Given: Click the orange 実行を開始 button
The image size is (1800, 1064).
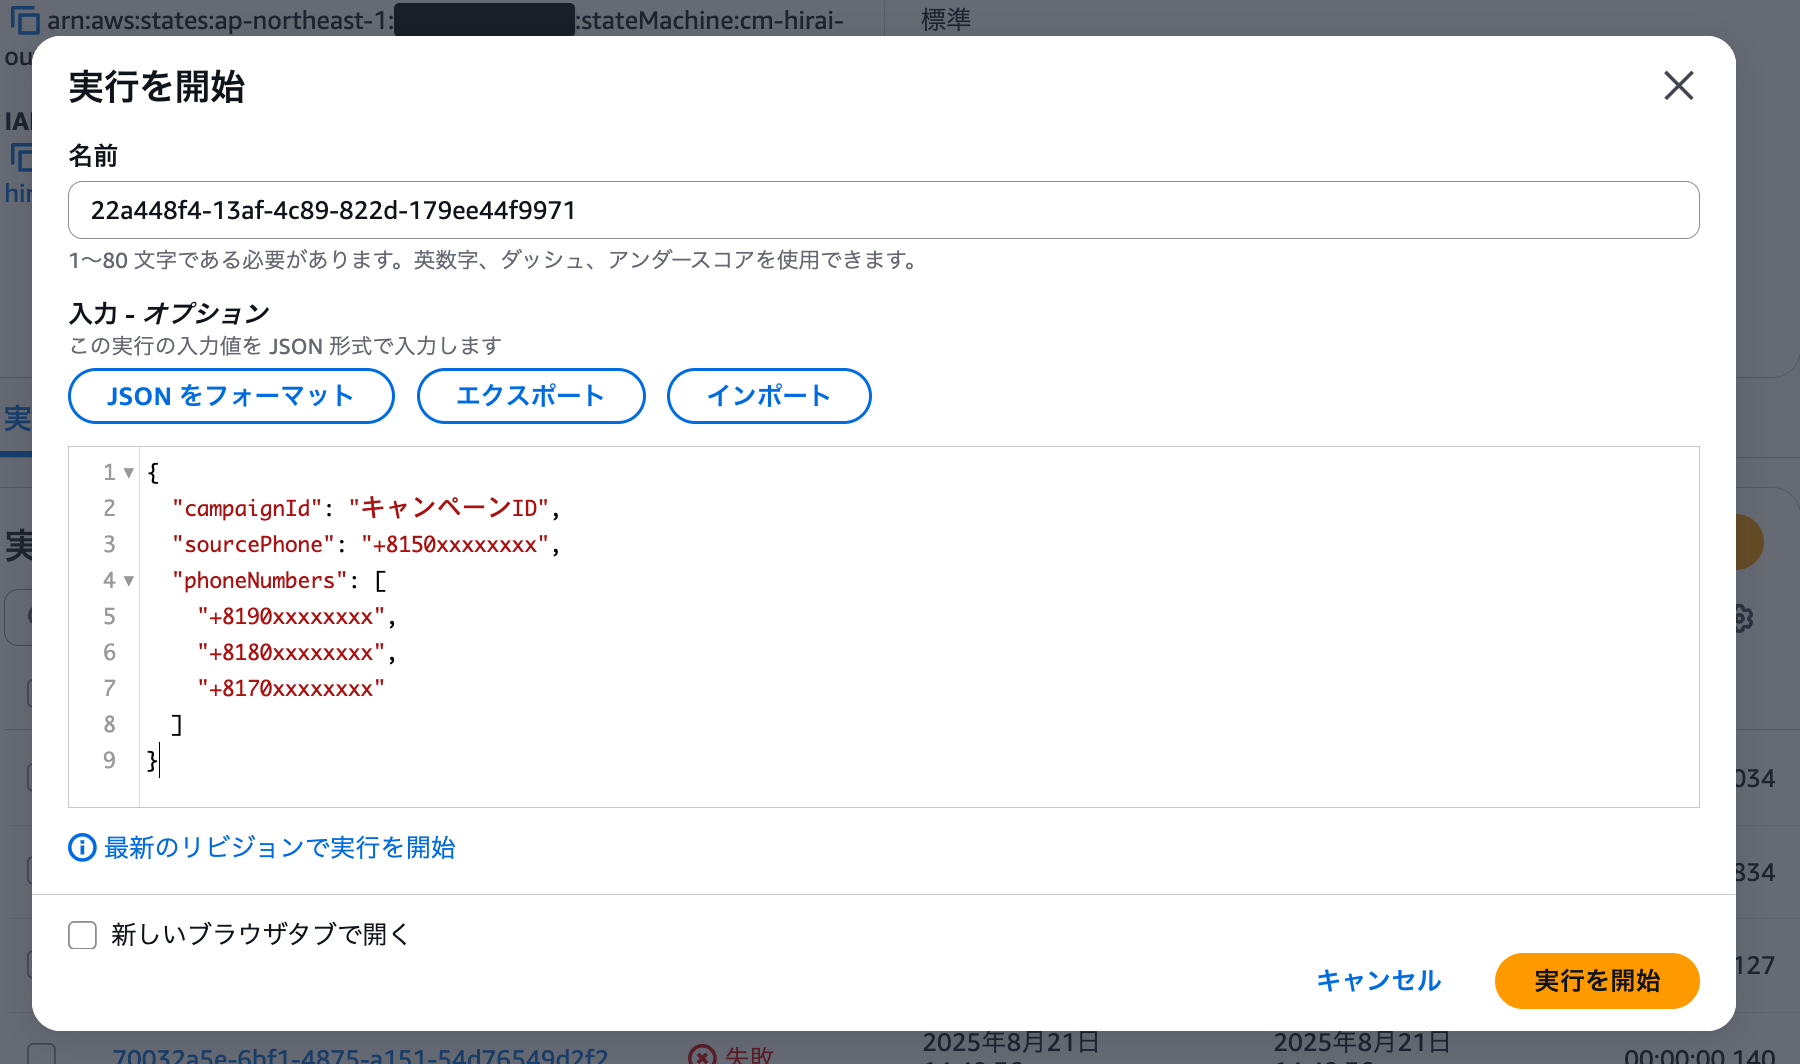Looking at the screenshot, I should click(1596, 981).
